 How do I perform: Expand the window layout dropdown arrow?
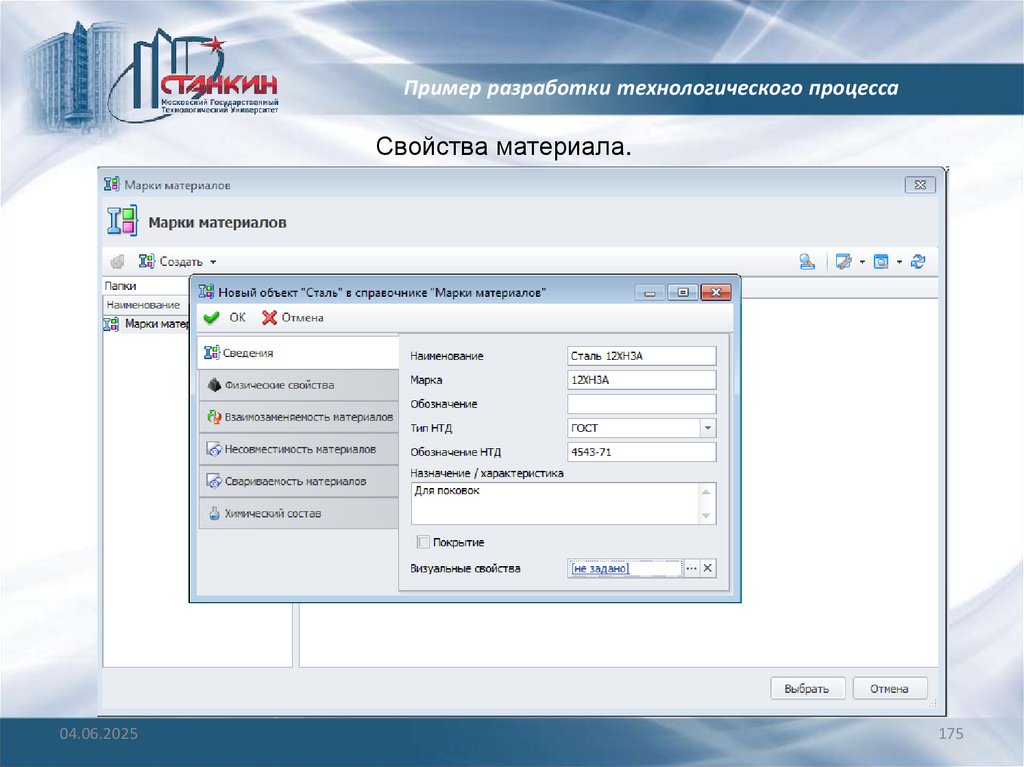899,262
